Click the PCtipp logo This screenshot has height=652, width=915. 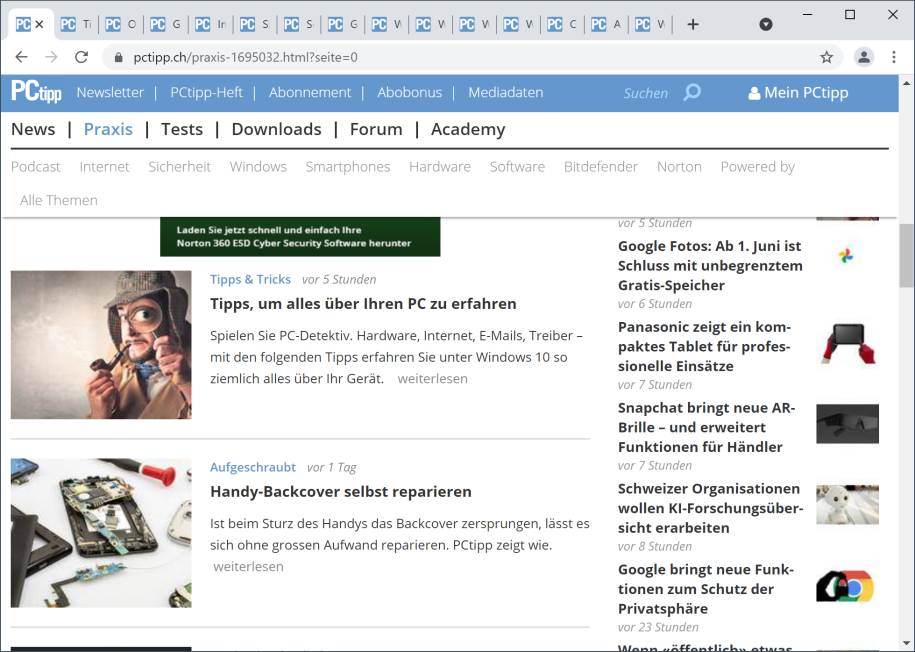point(36,92)
